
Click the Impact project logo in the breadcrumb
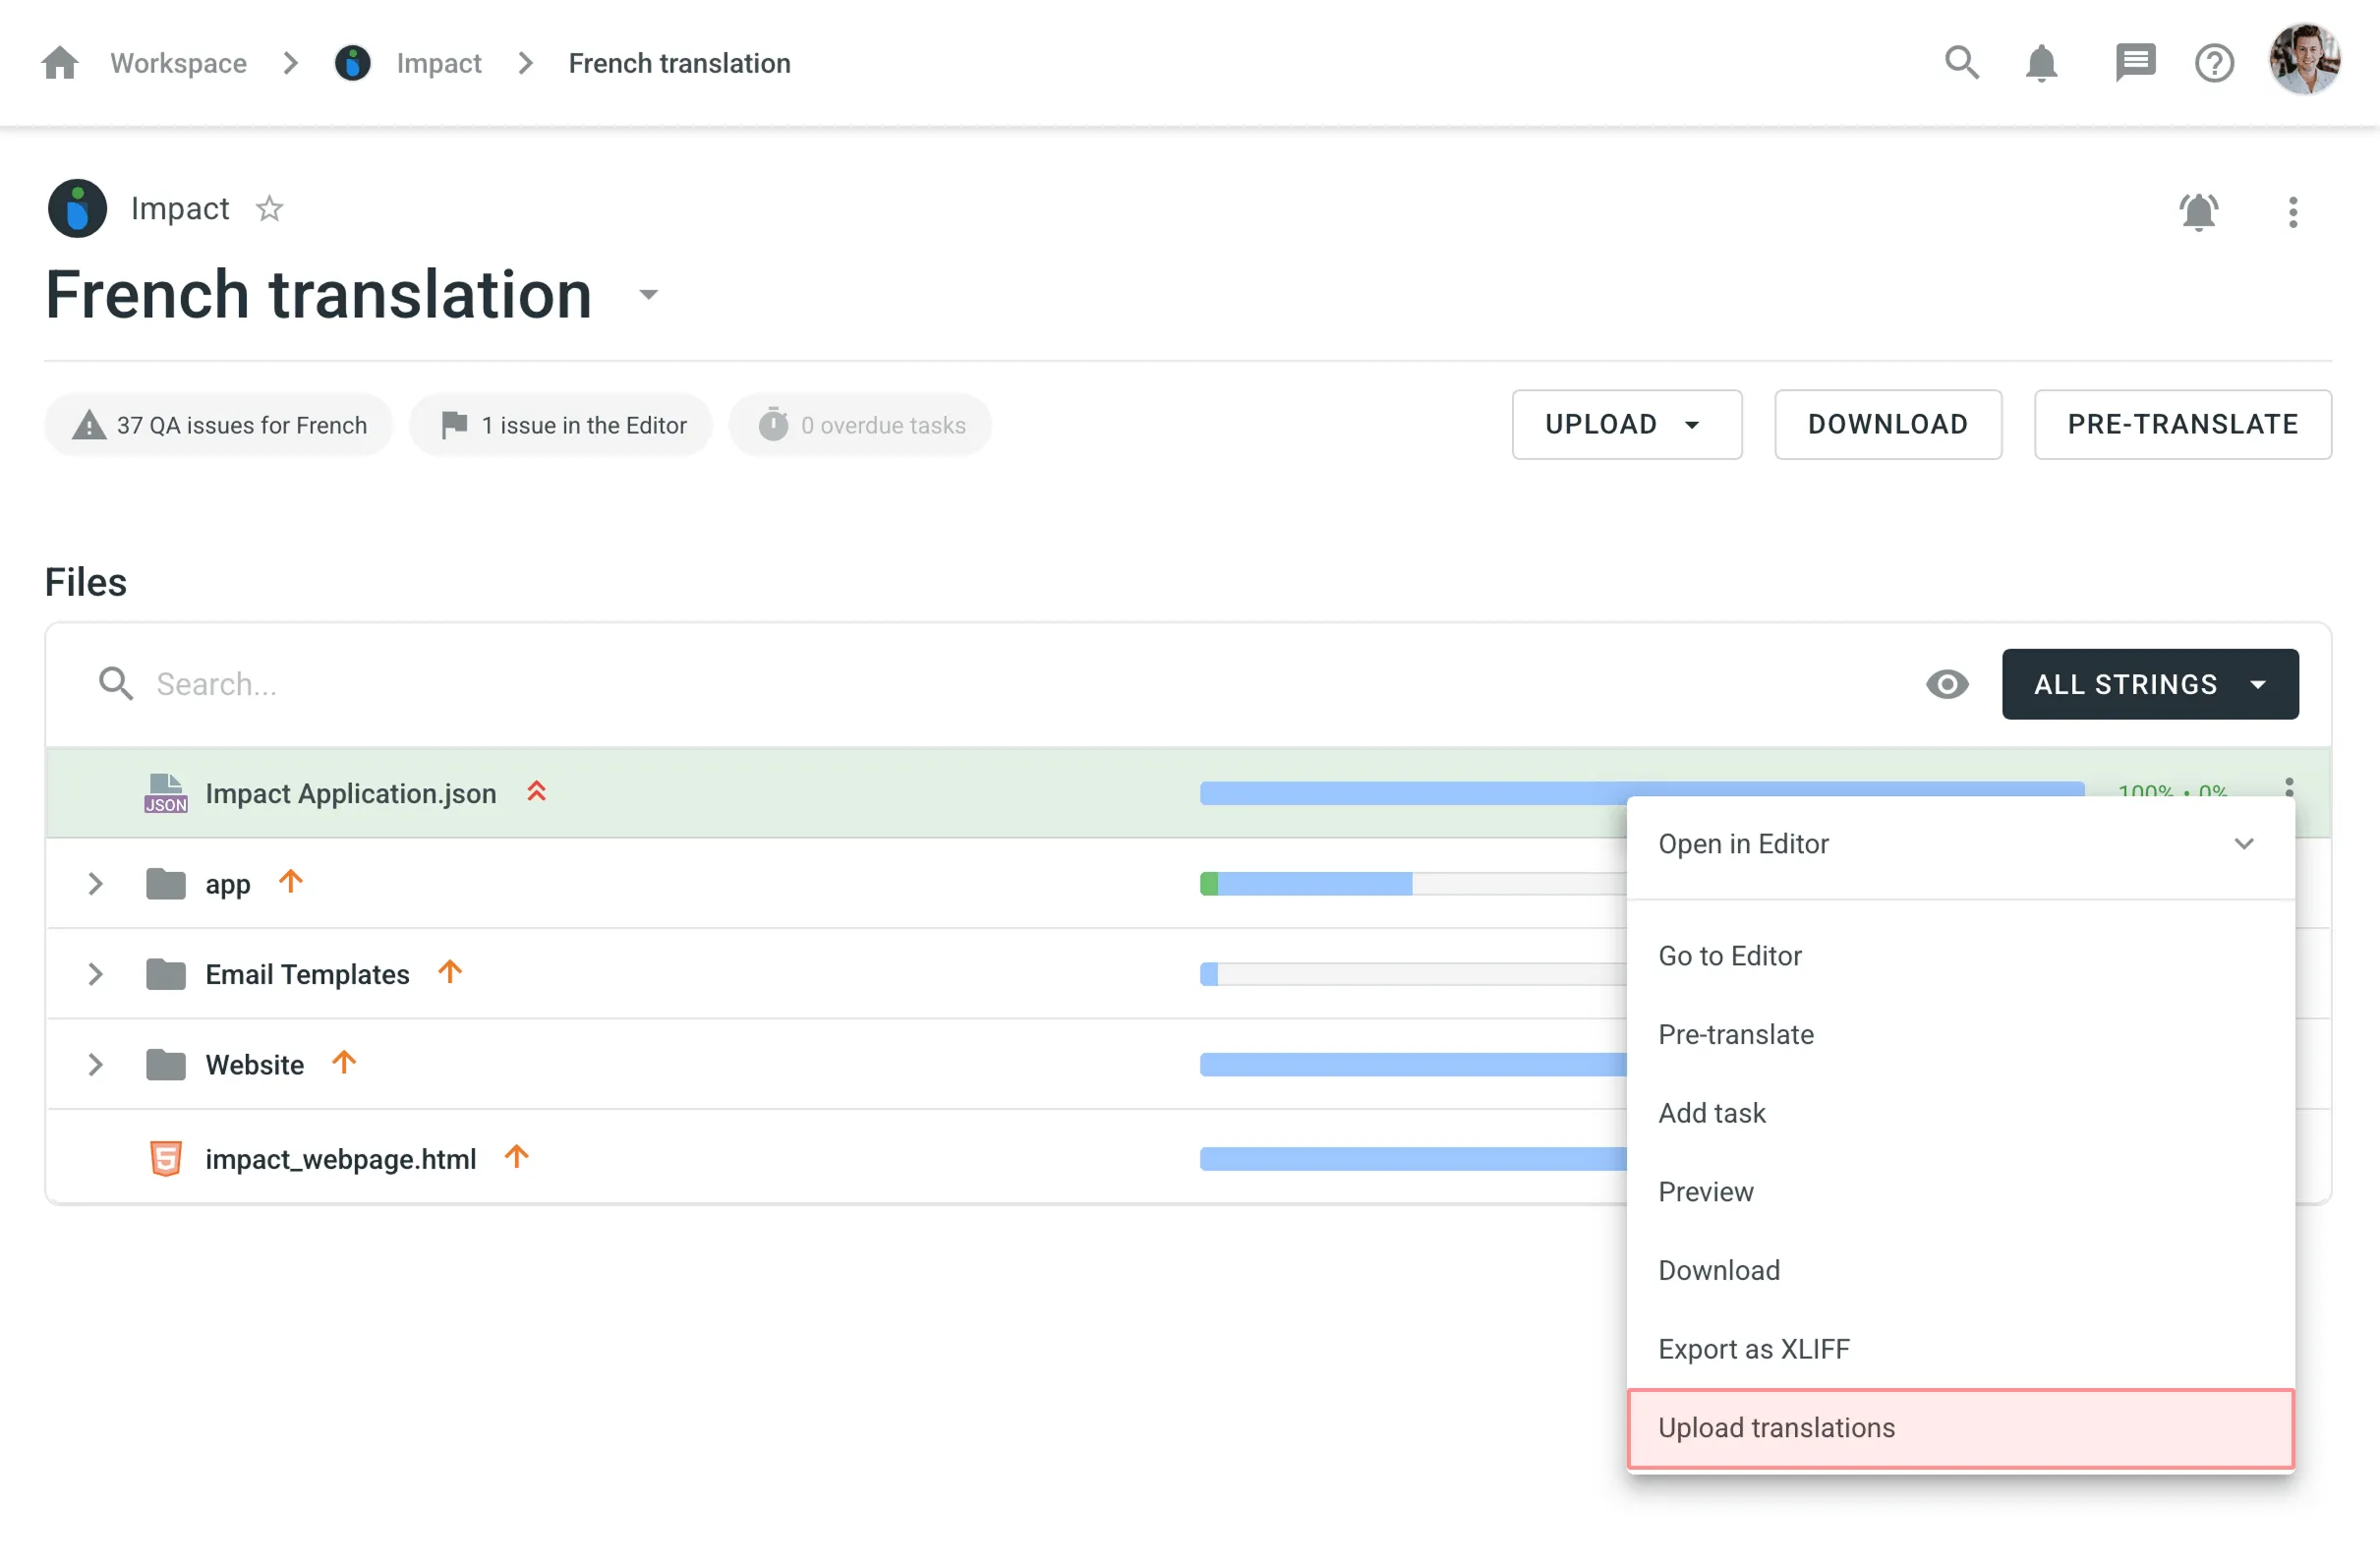[x=353, y=62]
